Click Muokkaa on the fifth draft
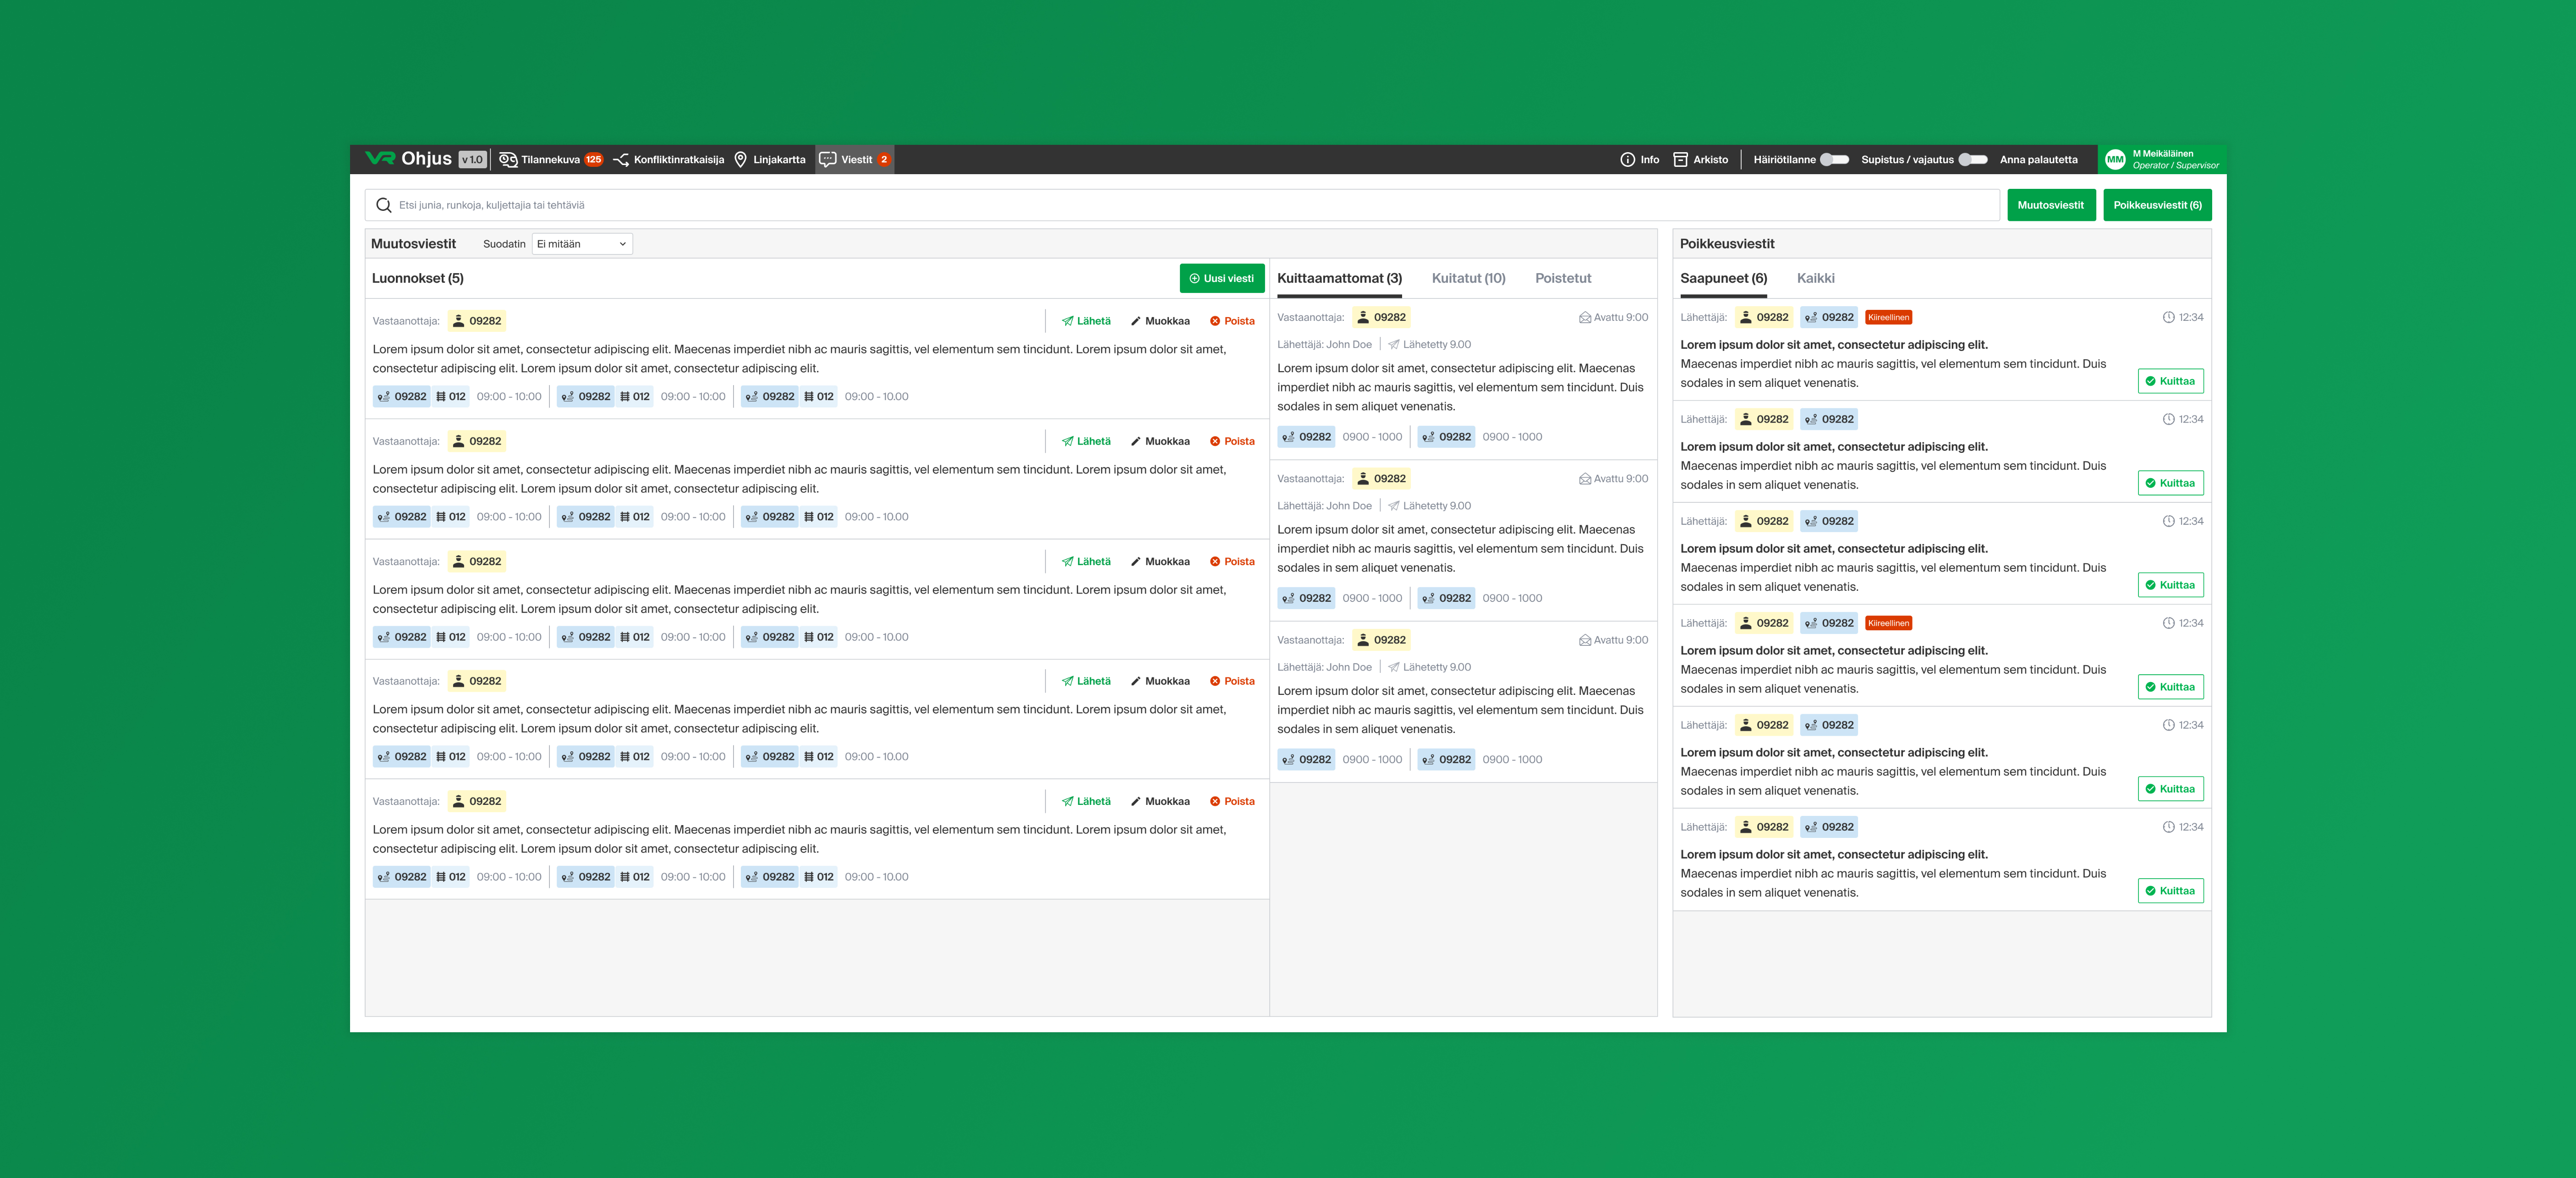Screen dimensions: 2576x1178 1160,801
